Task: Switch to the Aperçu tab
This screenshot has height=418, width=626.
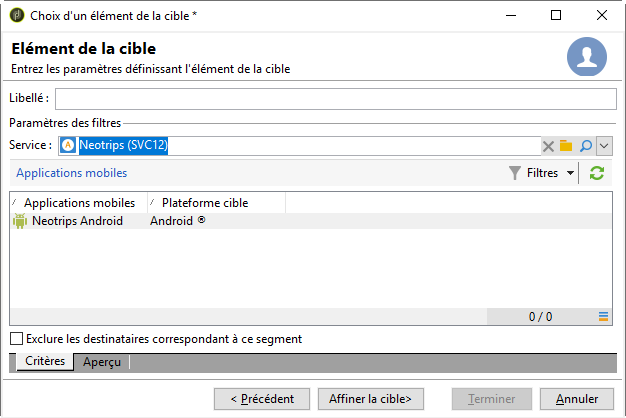Action: (x=102, y=362)
